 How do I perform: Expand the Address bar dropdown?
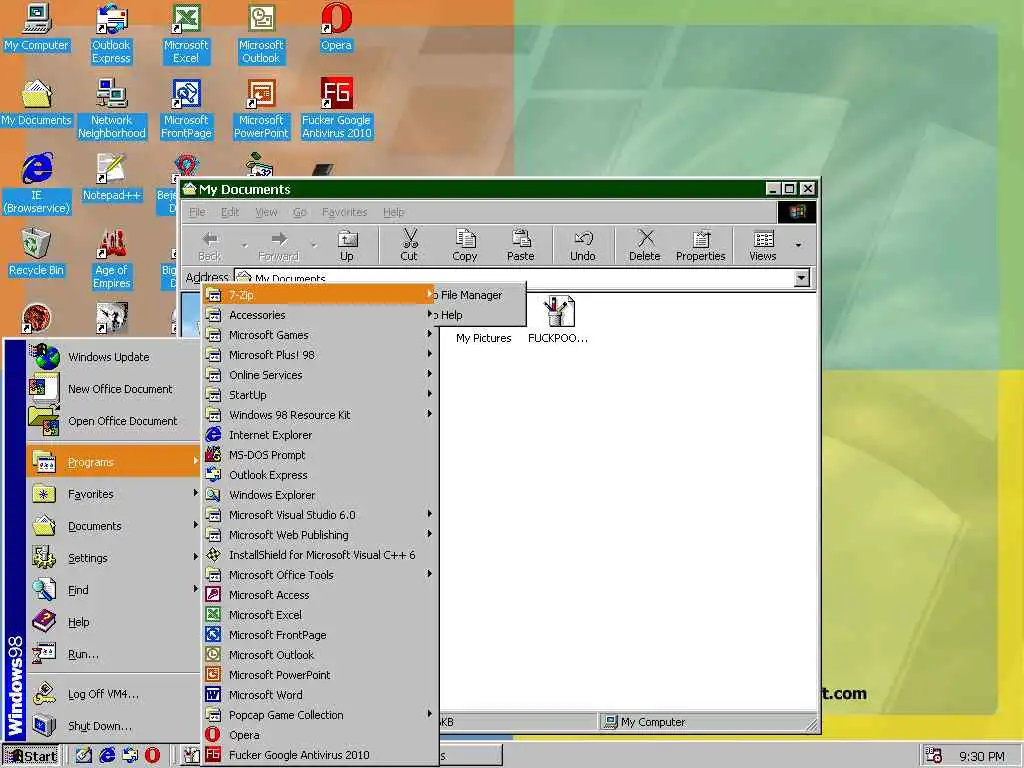[x=801, y=278]
